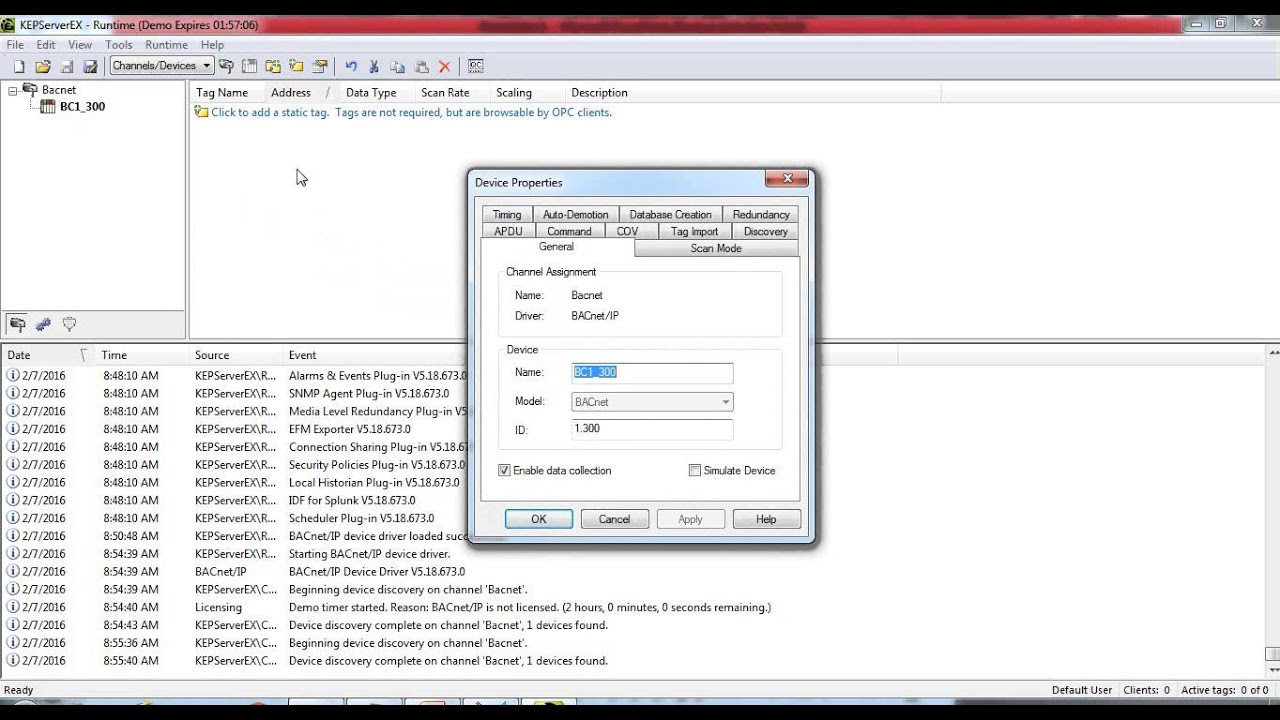This screenshot has width=1280, height=720.
Task: Open the File menu
Action: 15,45
